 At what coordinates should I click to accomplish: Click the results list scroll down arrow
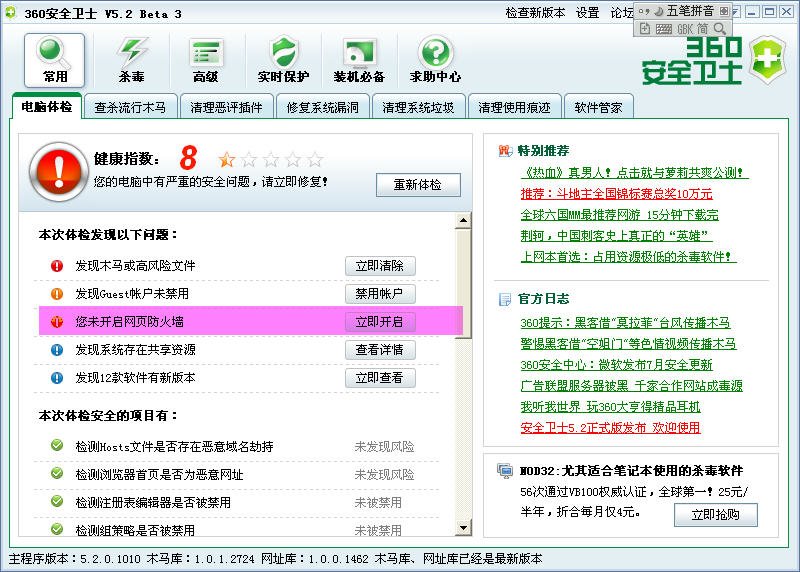[463, 528]
